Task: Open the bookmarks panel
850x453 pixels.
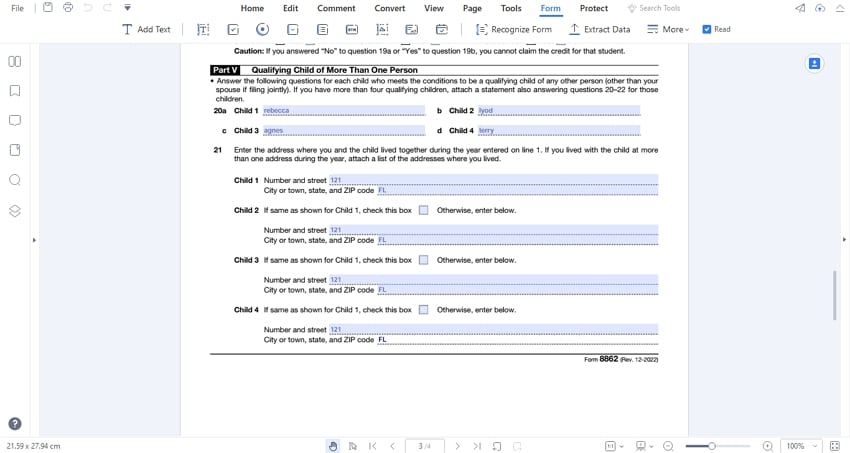Action: tap(15, 90)
